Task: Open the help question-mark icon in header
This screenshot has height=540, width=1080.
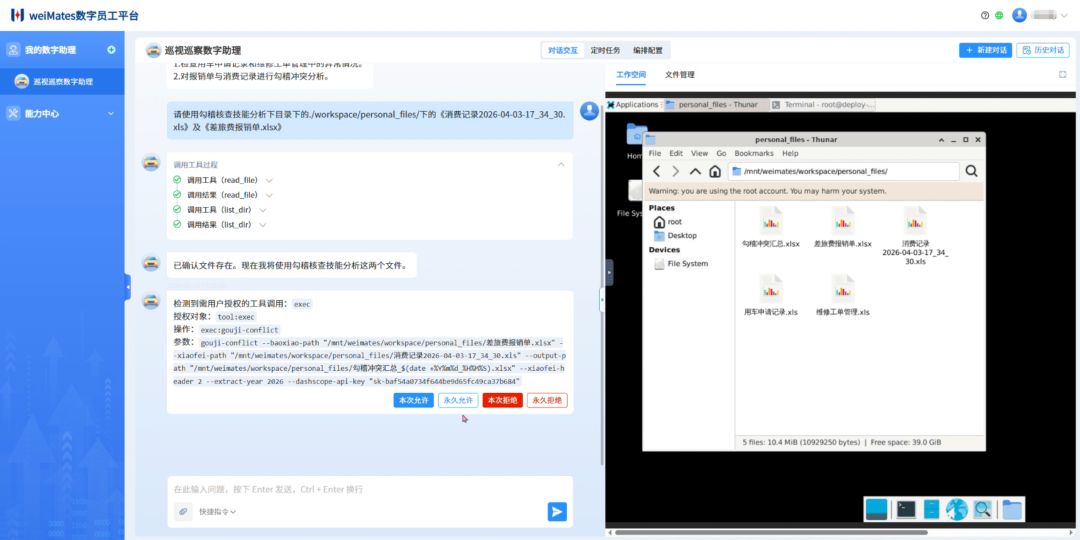Action: [x=985, y=15]
